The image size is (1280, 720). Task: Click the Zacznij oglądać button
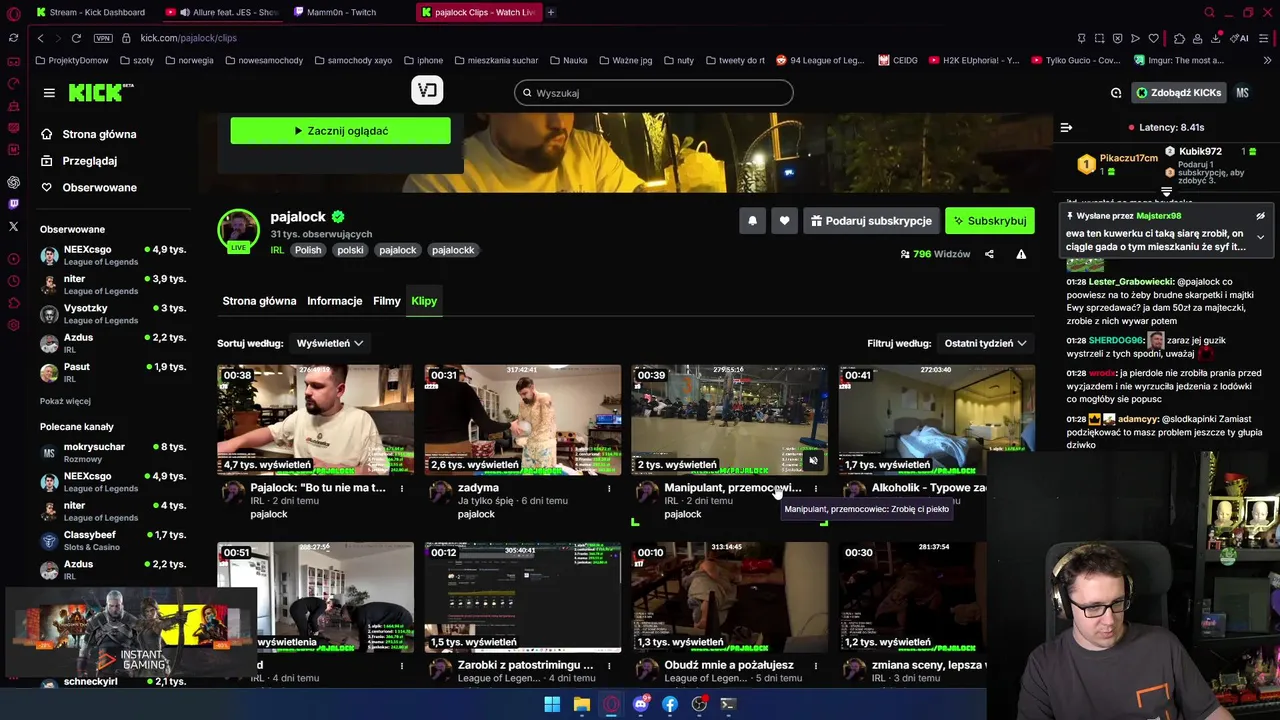click(340, 131)
